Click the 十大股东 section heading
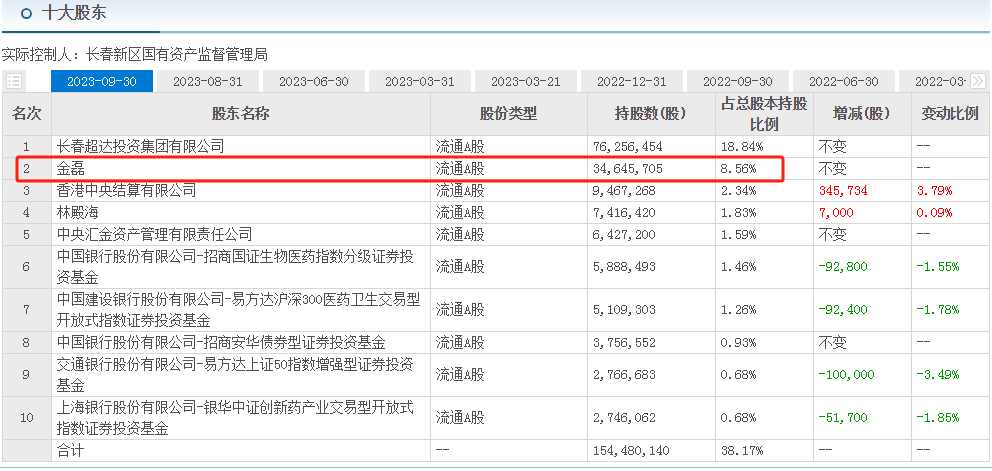Image resolution: width=992 pixels, height=471 pixels. 73,13
